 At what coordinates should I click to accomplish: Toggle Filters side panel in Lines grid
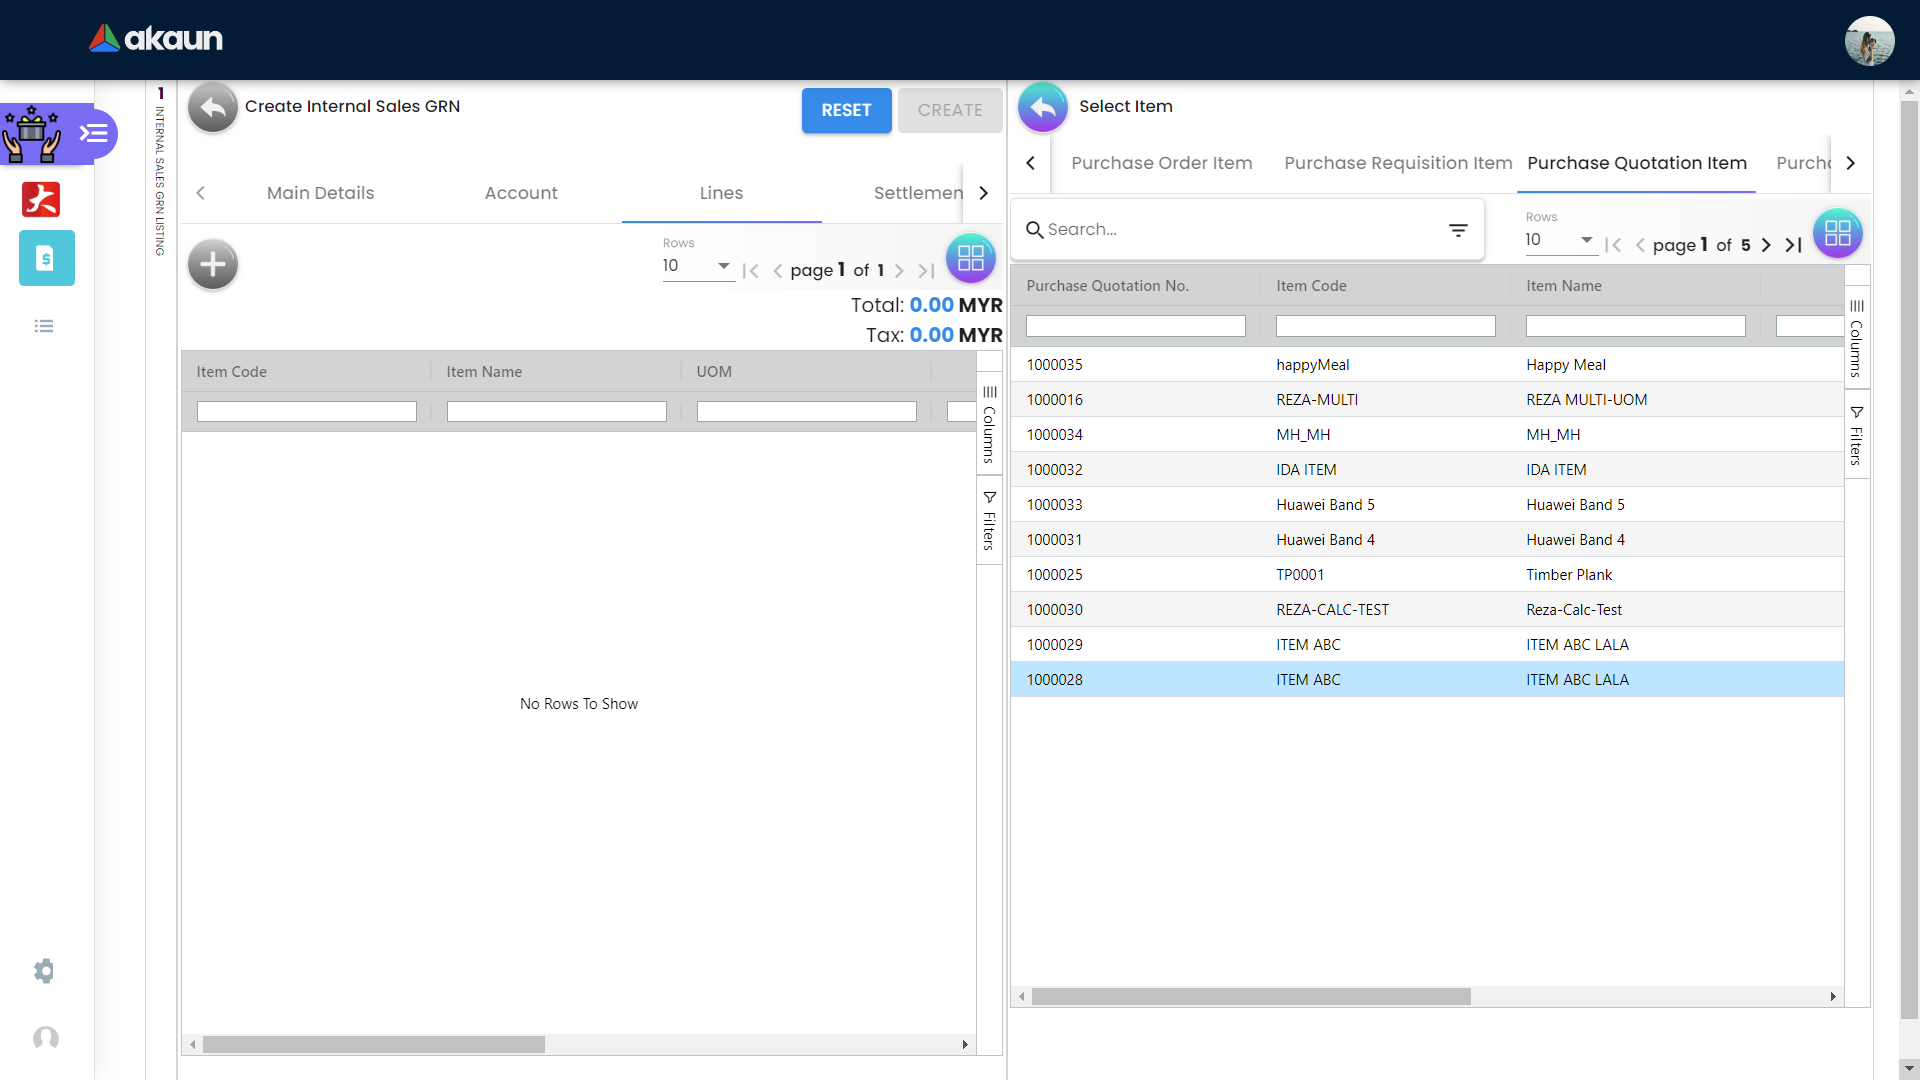(x=989, y=520)
